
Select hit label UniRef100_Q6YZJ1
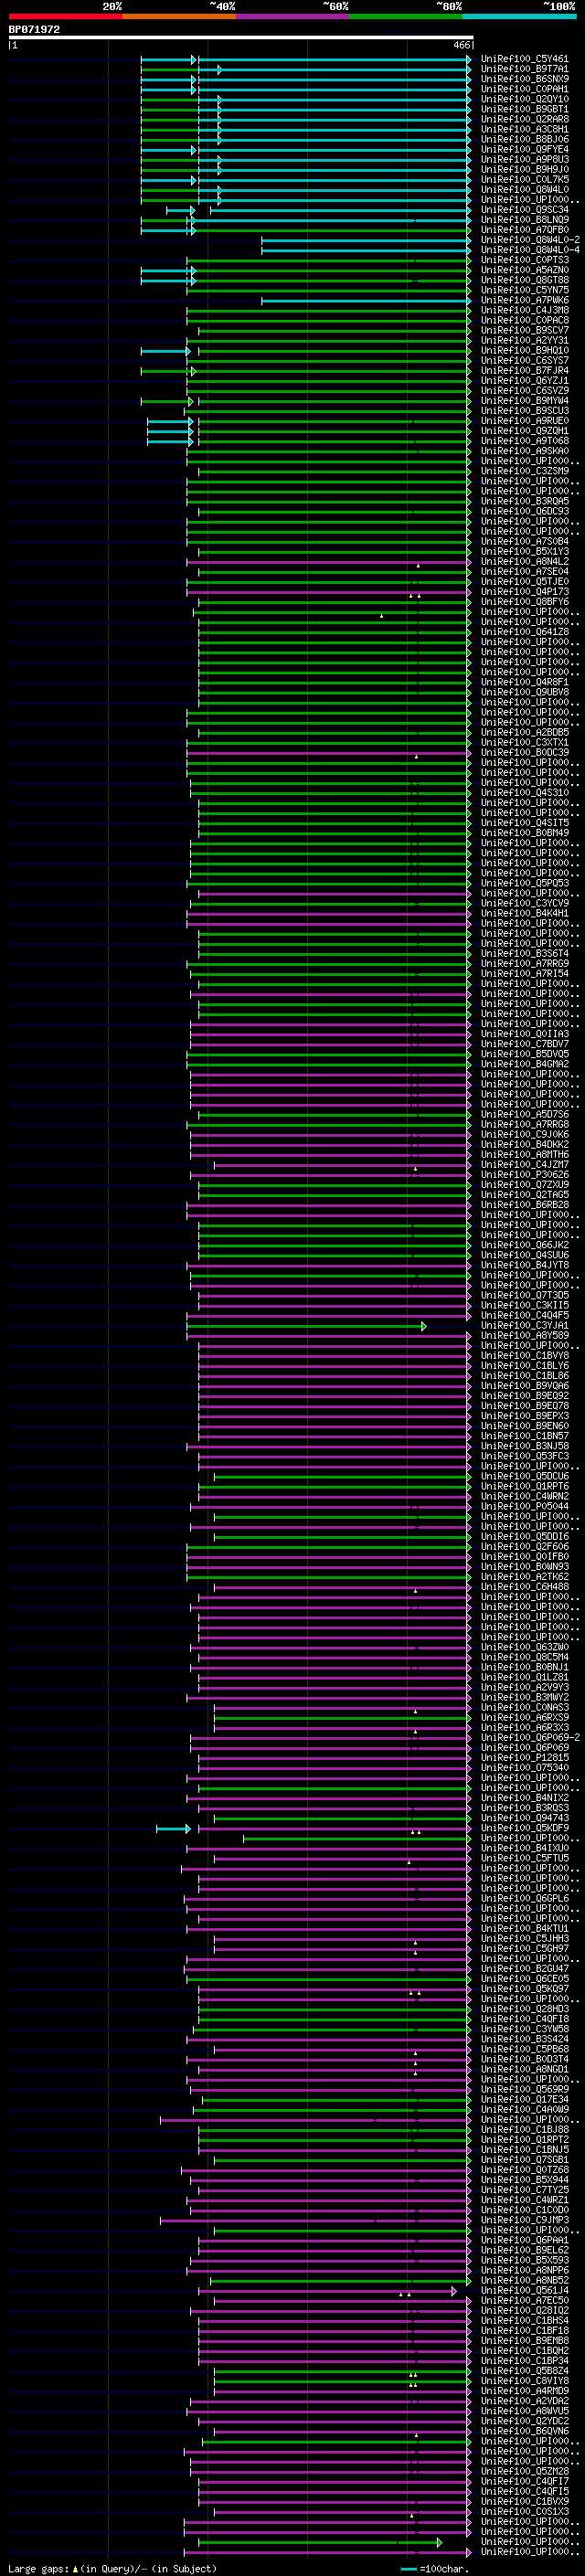click(x=525, y=381)
